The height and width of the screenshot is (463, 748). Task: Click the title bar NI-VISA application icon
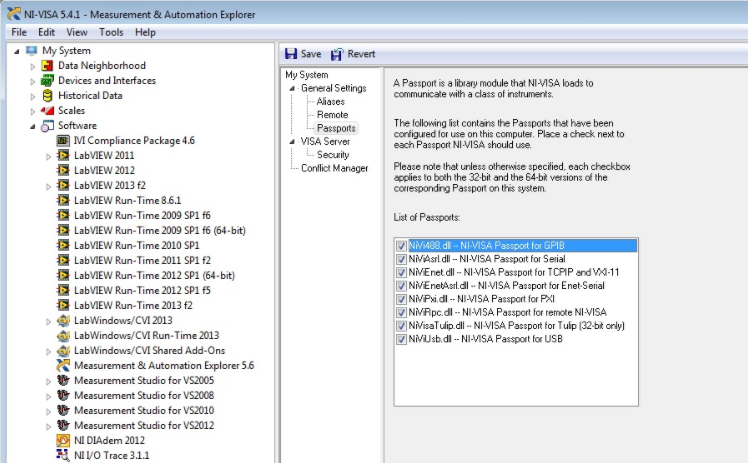14,14
